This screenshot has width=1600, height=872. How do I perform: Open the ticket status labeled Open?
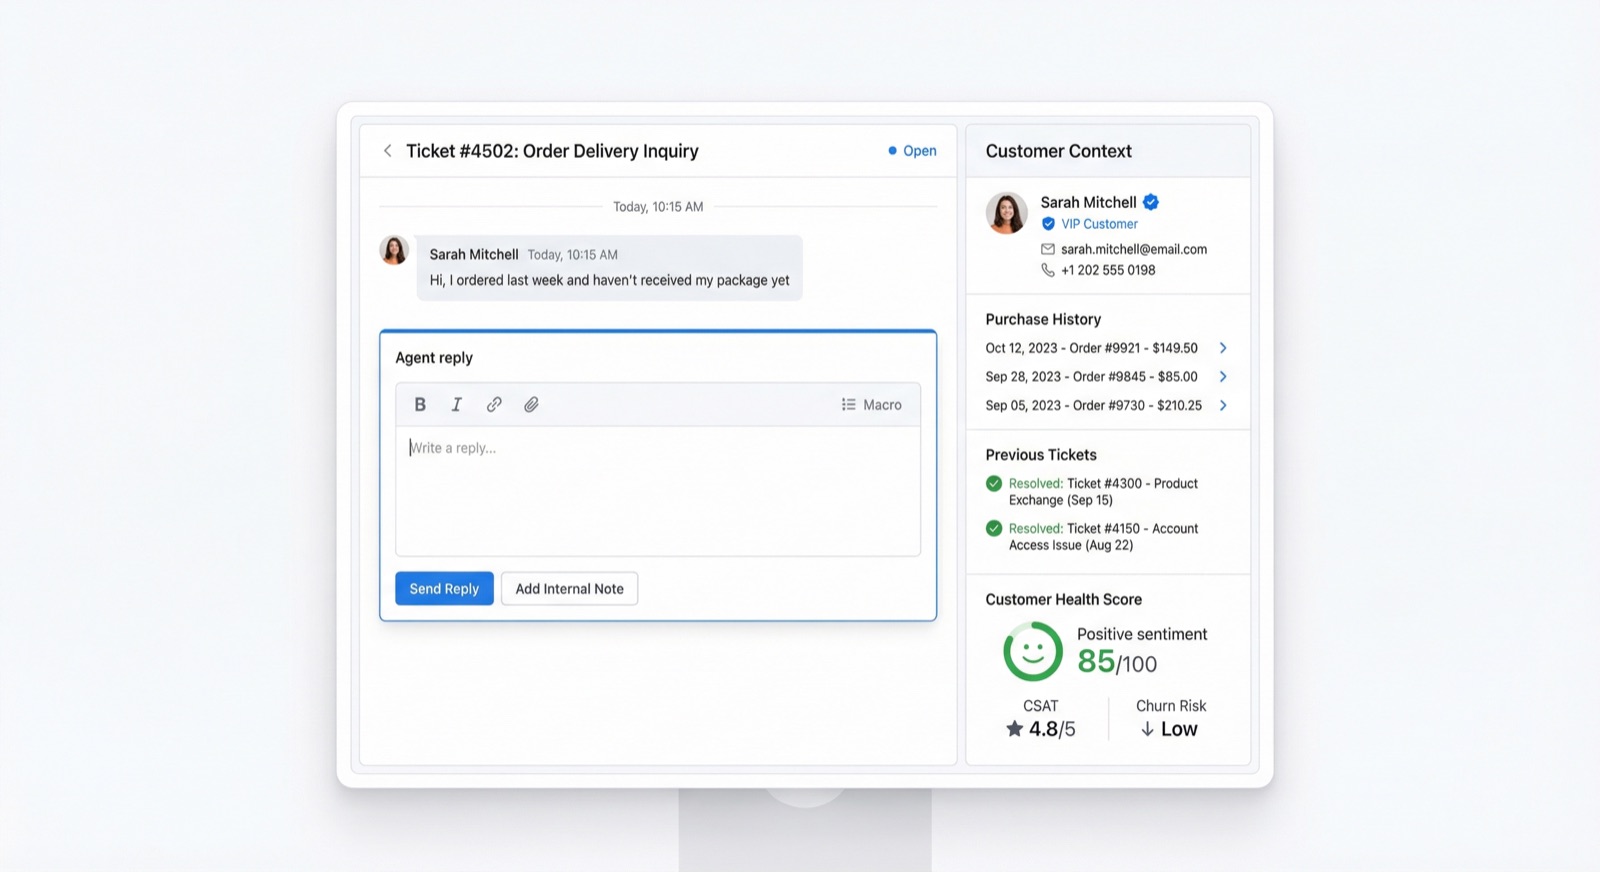[912, 151]
